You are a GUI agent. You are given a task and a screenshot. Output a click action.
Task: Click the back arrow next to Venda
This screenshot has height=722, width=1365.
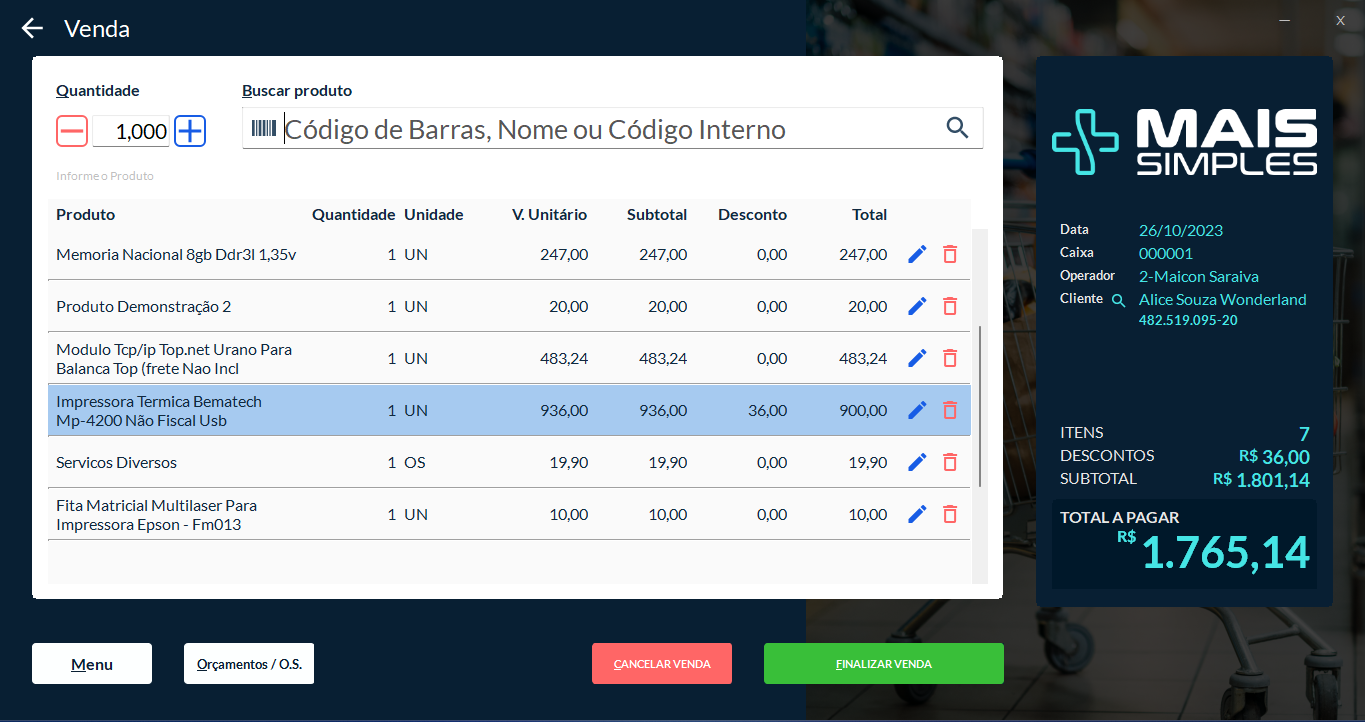click(33, 29)
